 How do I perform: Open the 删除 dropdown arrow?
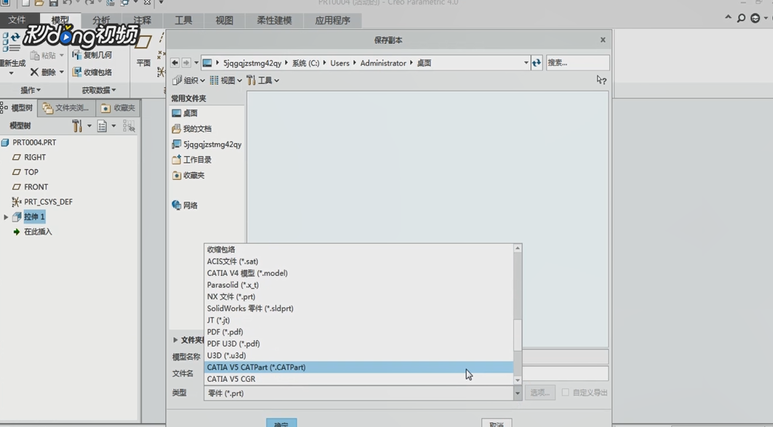62,72
